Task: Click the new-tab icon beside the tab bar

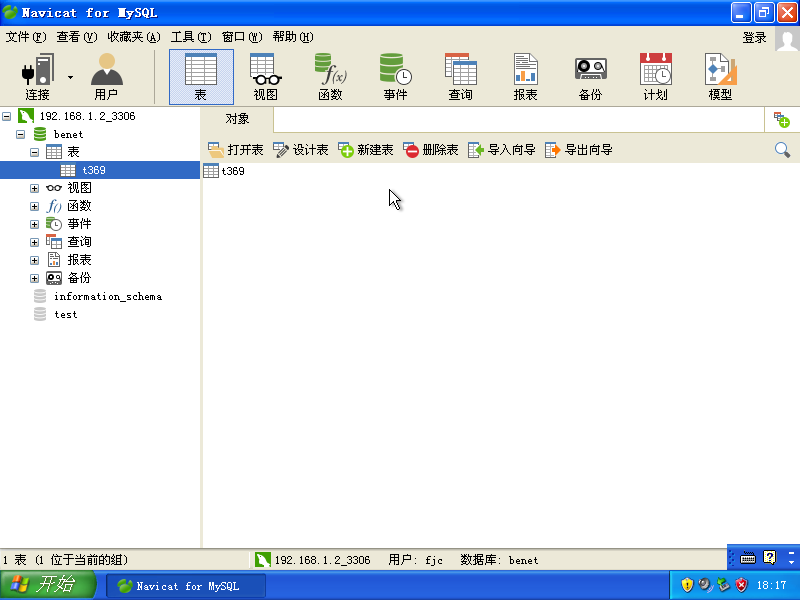Action: [782, 120]
